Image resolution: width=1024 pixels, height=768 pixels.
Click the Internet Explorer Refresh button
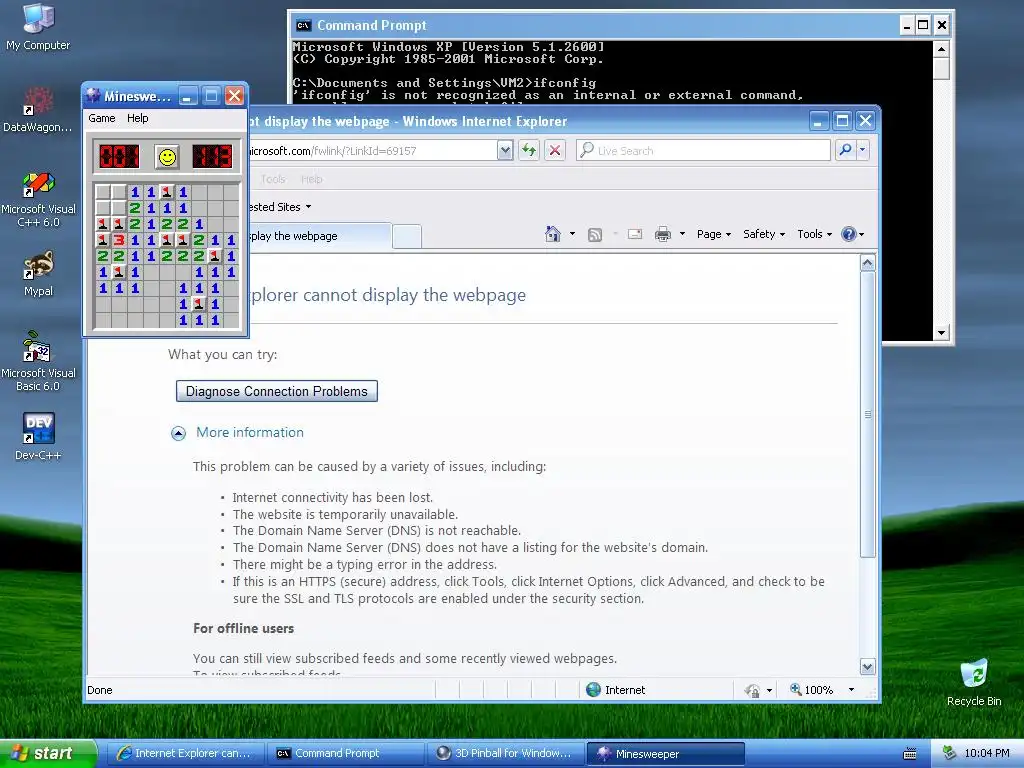[529, 151]
